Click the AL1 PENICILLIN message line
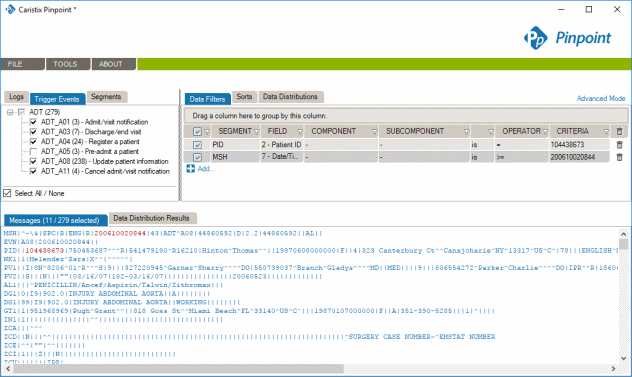Image resolution: width=632 pixels, height=377 pixels. pyautogui.click(x=113, y=285)
